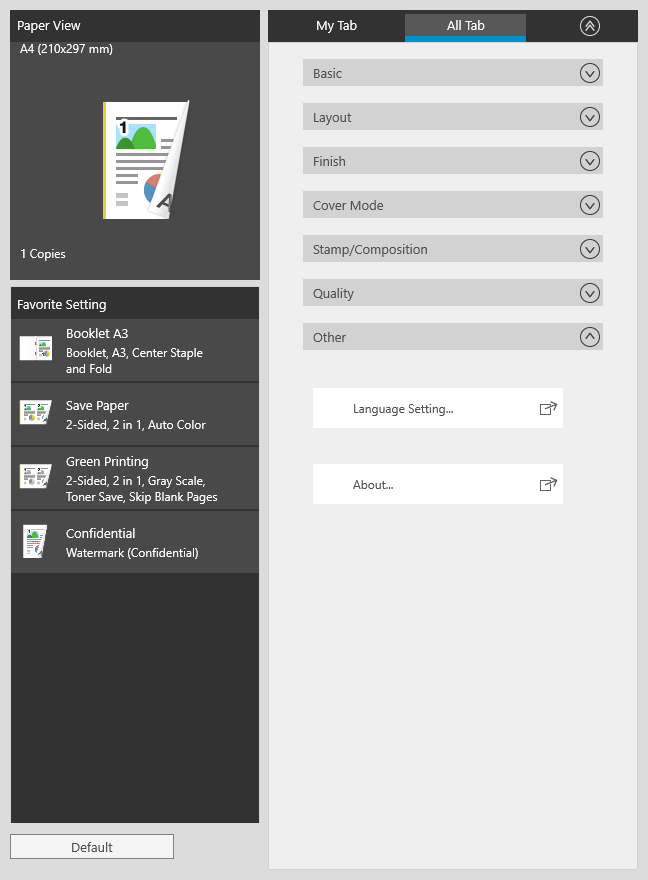Image resolution: width=648 pixels, height=880 pixels.
Task: Click the Booklet A3 preset icon
Action: click(x=36, y=348)
